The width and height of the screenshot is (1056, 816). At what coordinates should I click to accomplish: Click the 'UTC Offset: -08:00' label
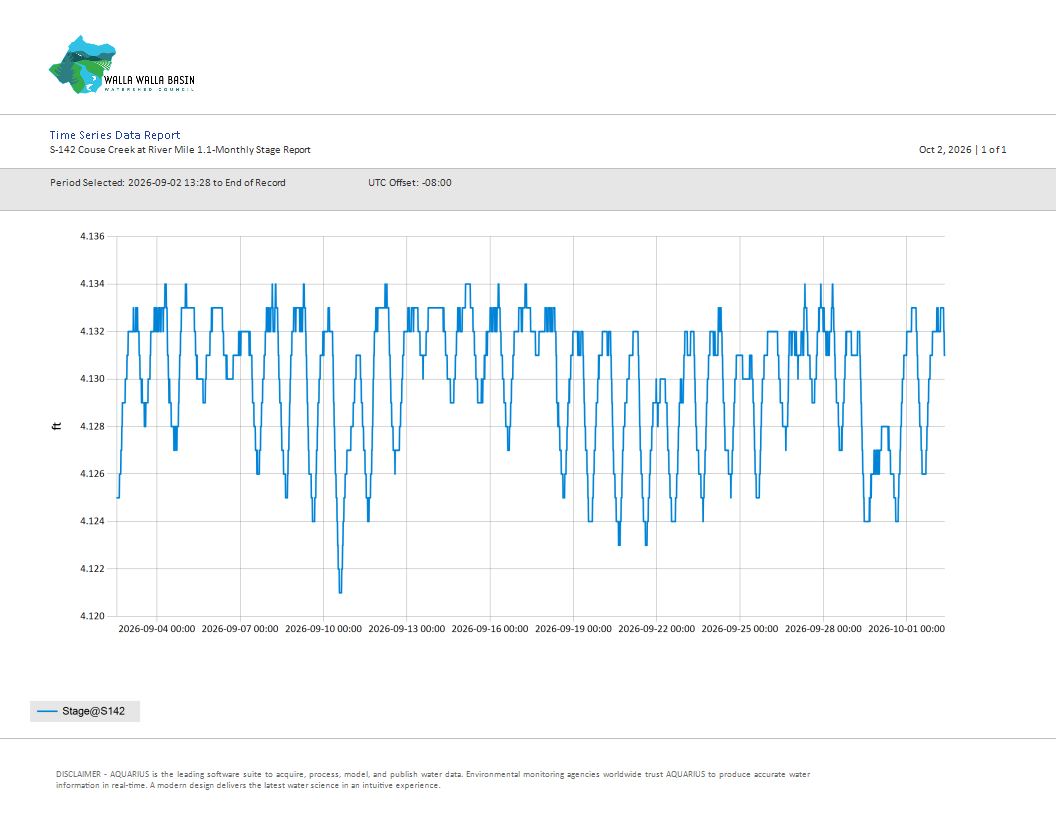[x=409, y=182]
